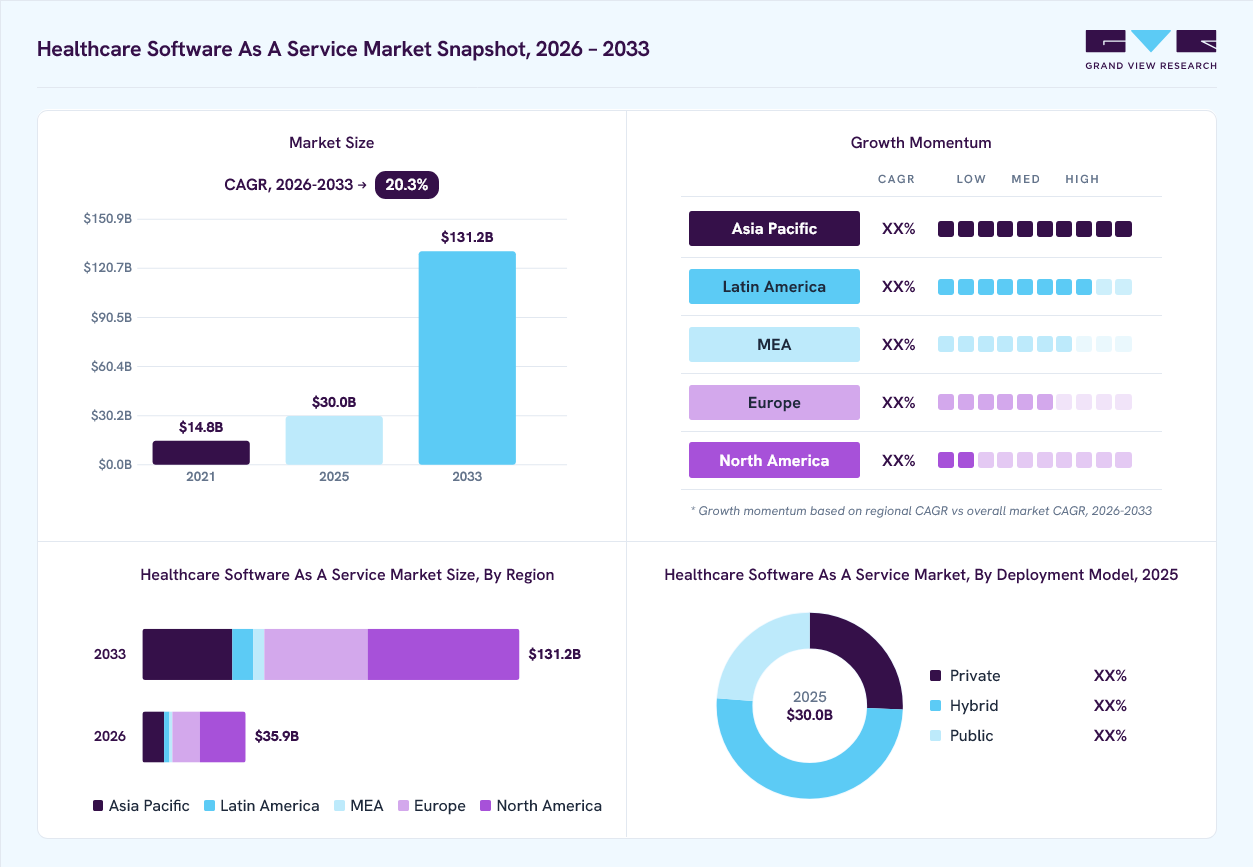
Task: Click the MEA legend swatch
Action: point(339,806)
